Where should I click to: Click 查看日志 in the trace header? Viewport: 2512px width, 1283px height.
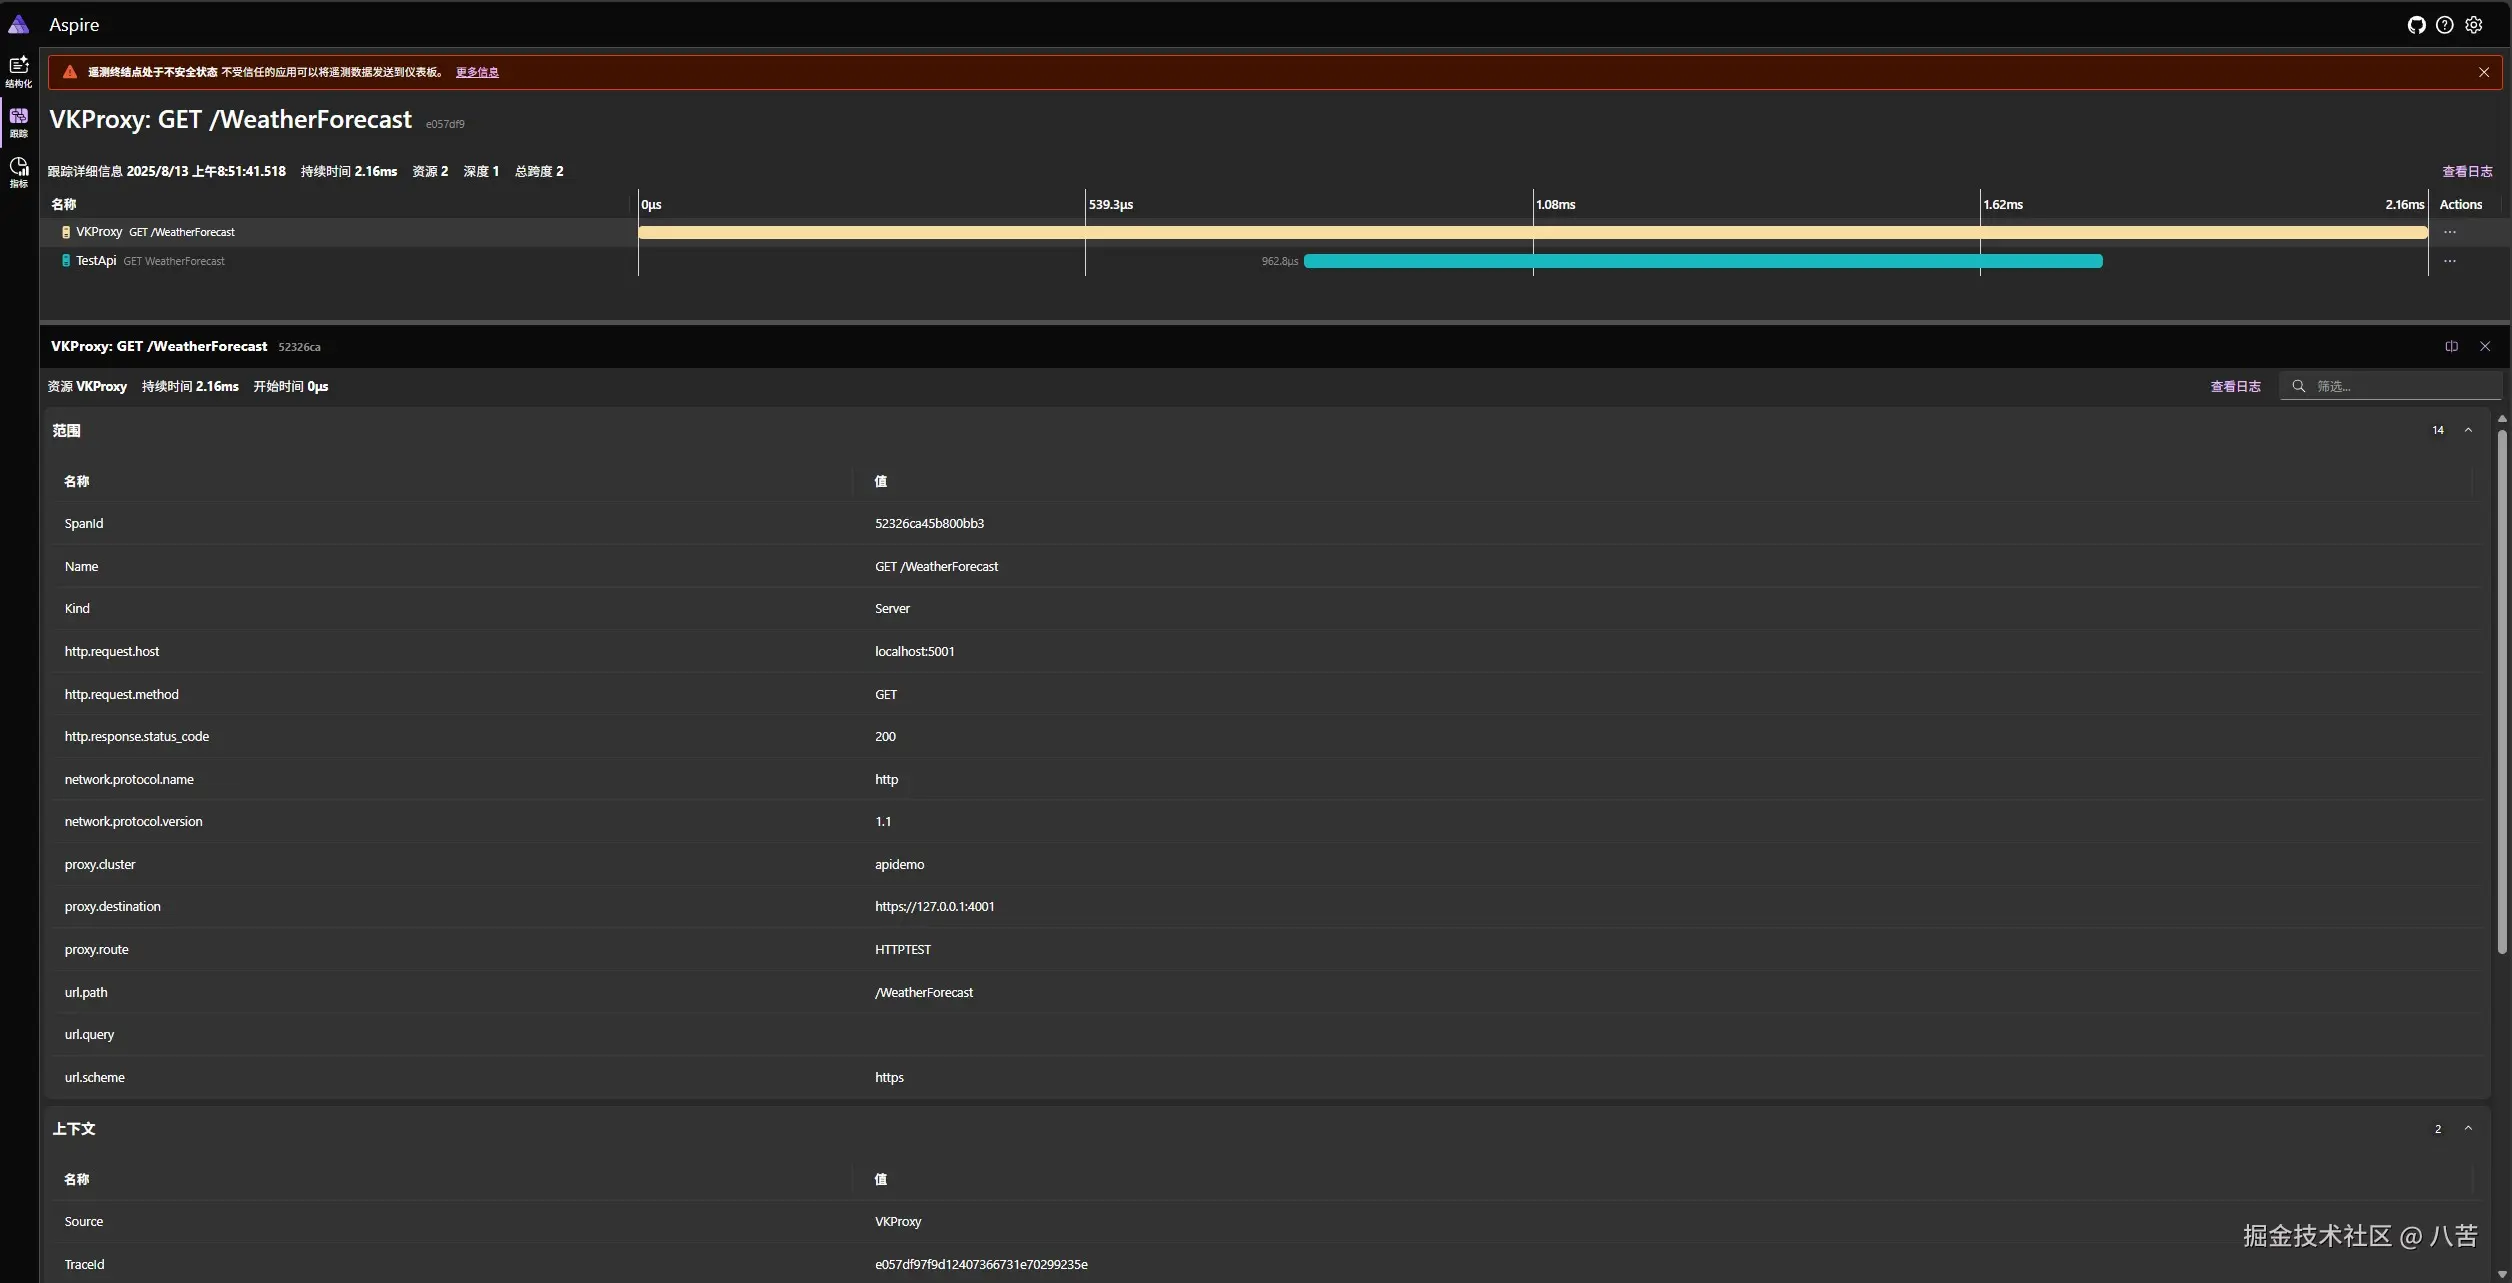coord(2466,171)
